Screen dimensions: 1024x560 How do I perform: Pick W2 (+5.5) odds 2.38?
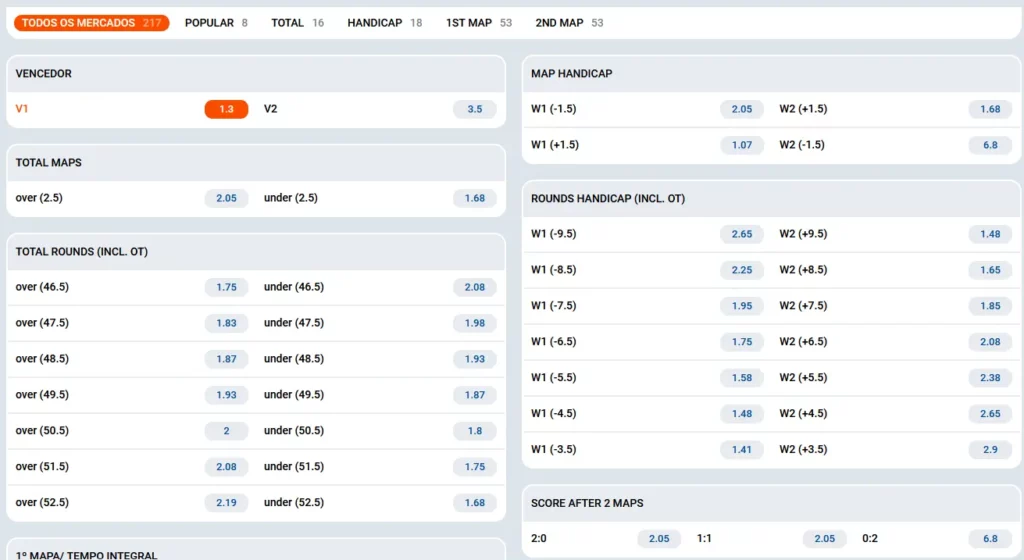tap(990, 377)
